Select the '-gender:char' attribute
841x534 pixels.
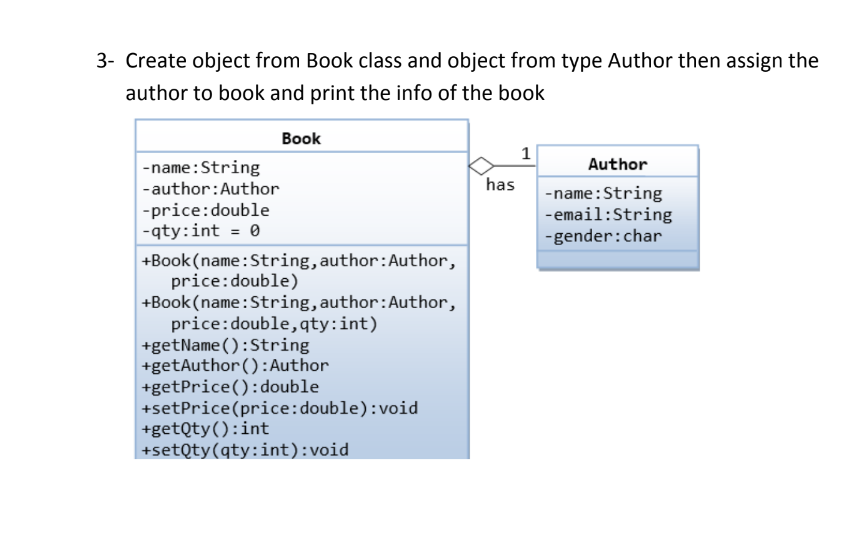coord(603,236)
